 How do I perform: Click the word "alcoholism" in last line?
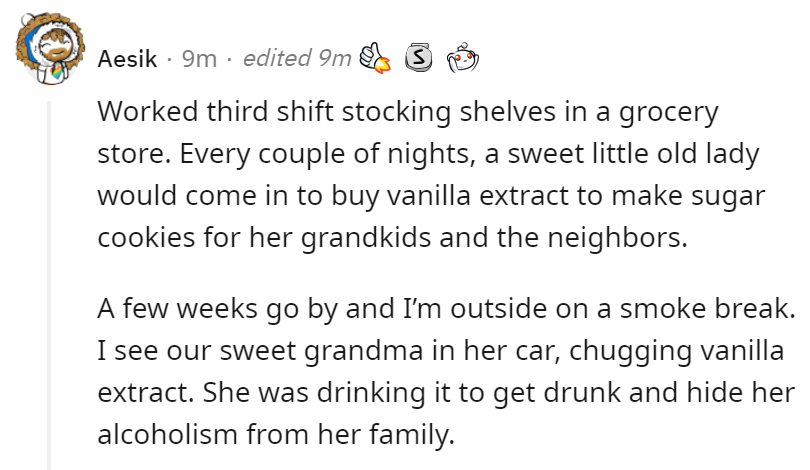[167, 434]
